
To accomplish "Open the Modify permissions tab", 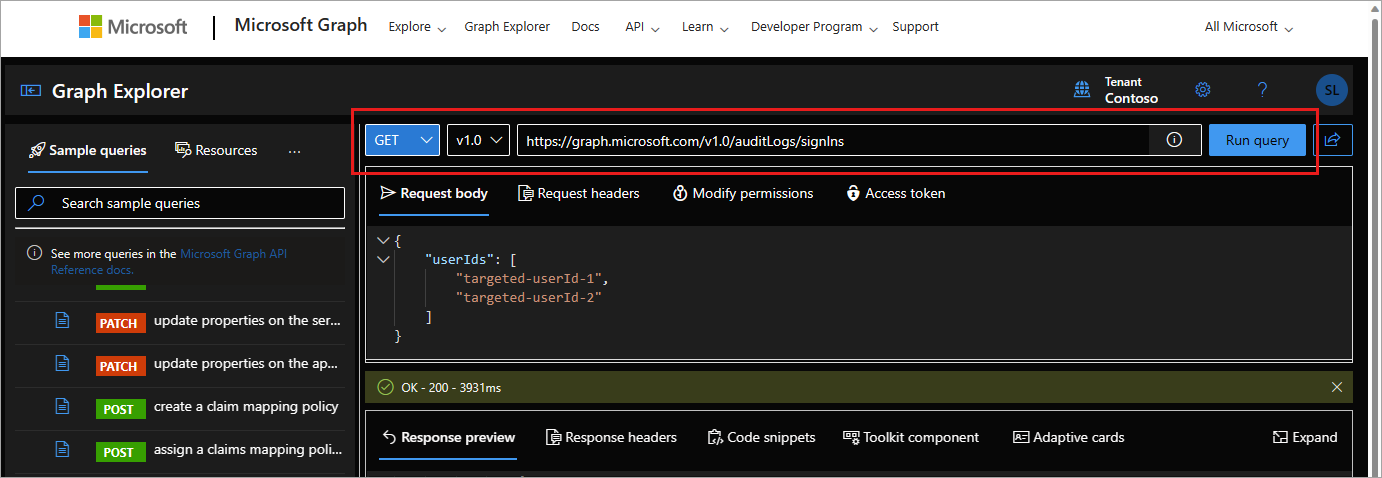I will pos(743,193).
